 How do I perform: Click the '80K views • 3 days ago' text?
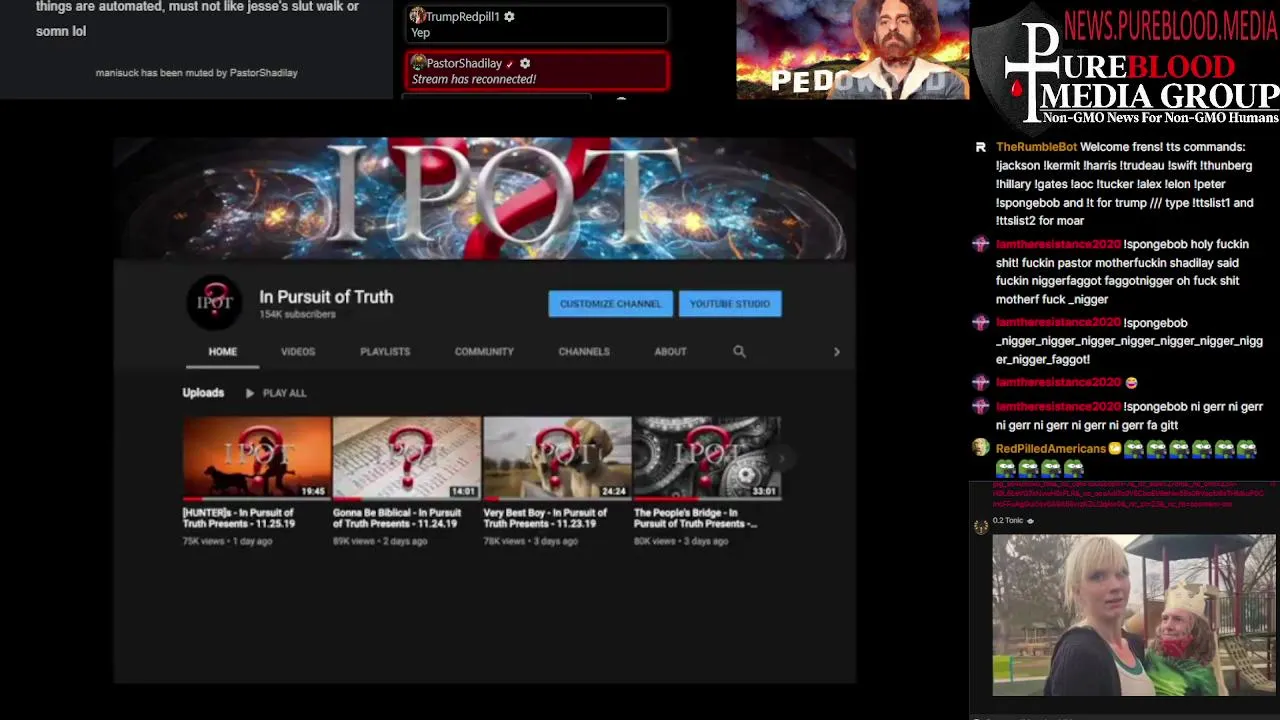pyautogui.click(x=681, y=541)
